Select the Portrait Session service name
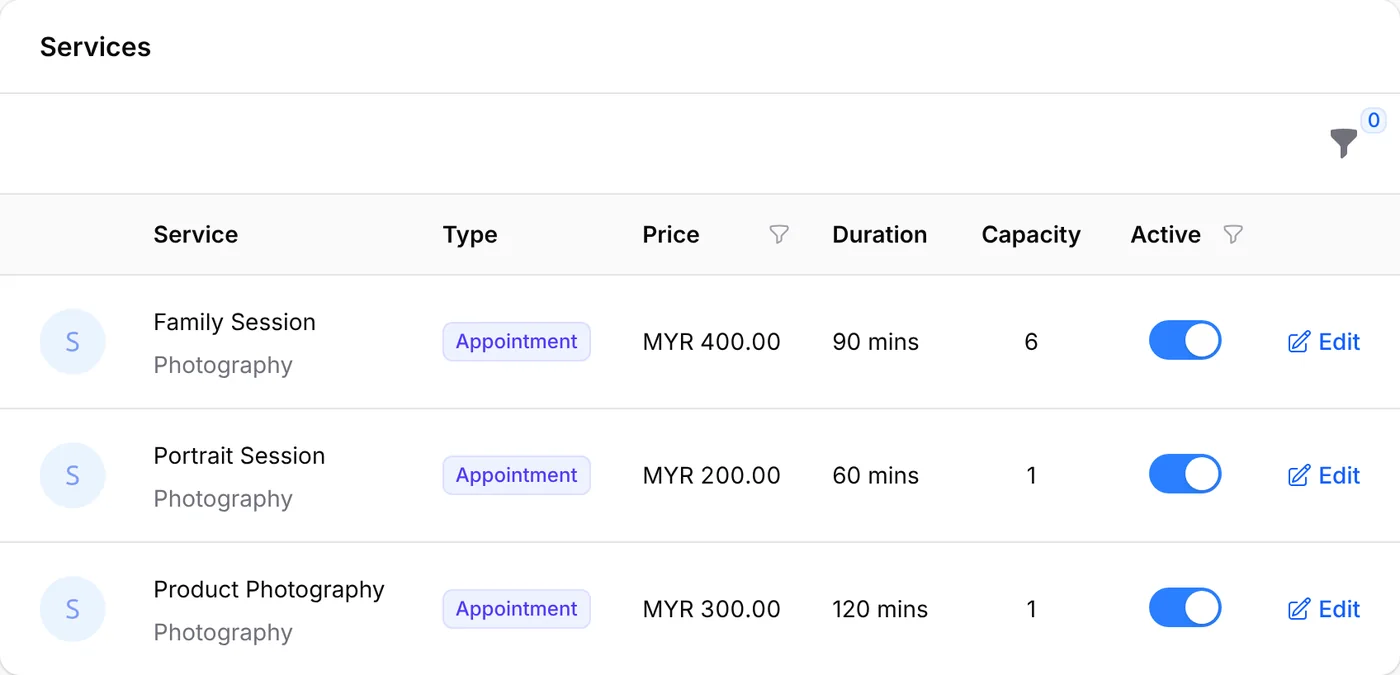 point(239,456)
